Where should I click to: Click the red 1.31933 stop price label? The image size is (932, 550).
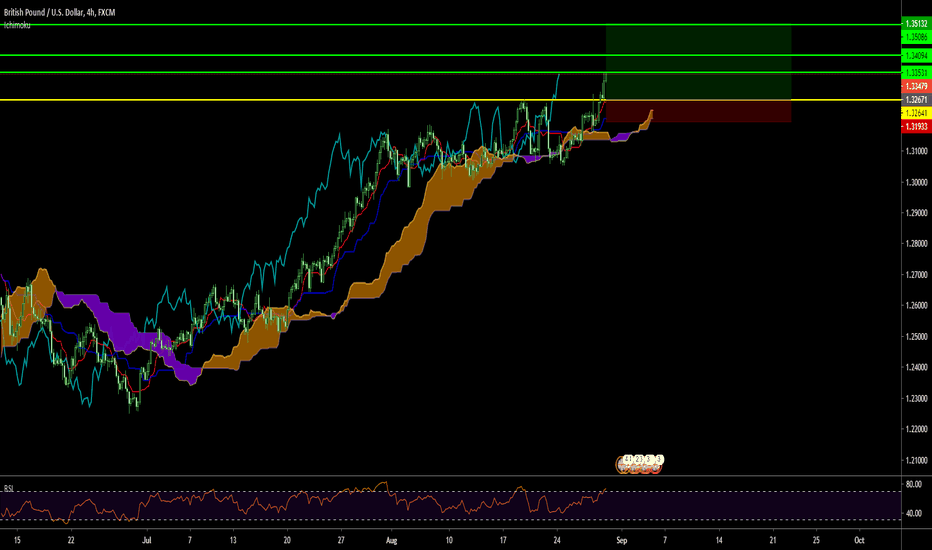(x=916, y=126)
